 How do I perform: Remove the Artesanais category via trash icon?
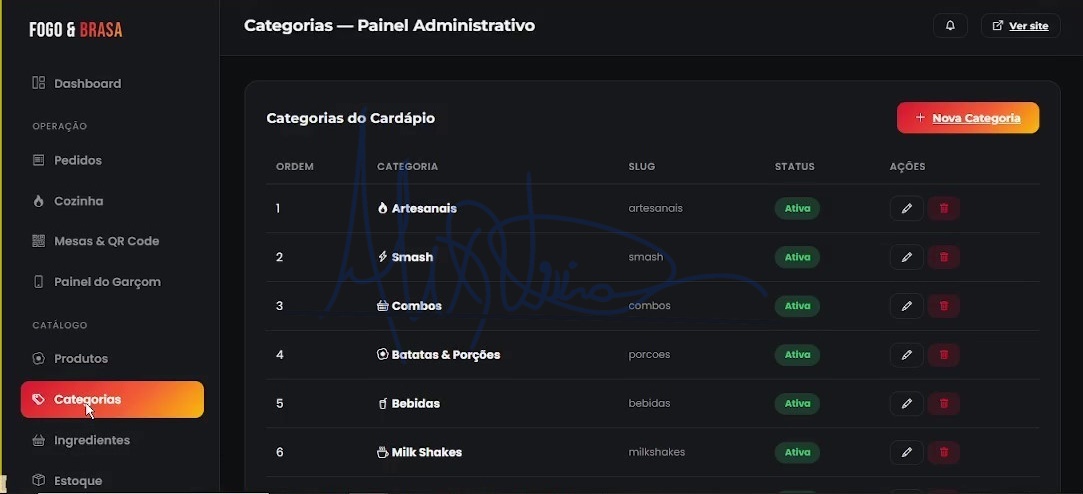943,208
